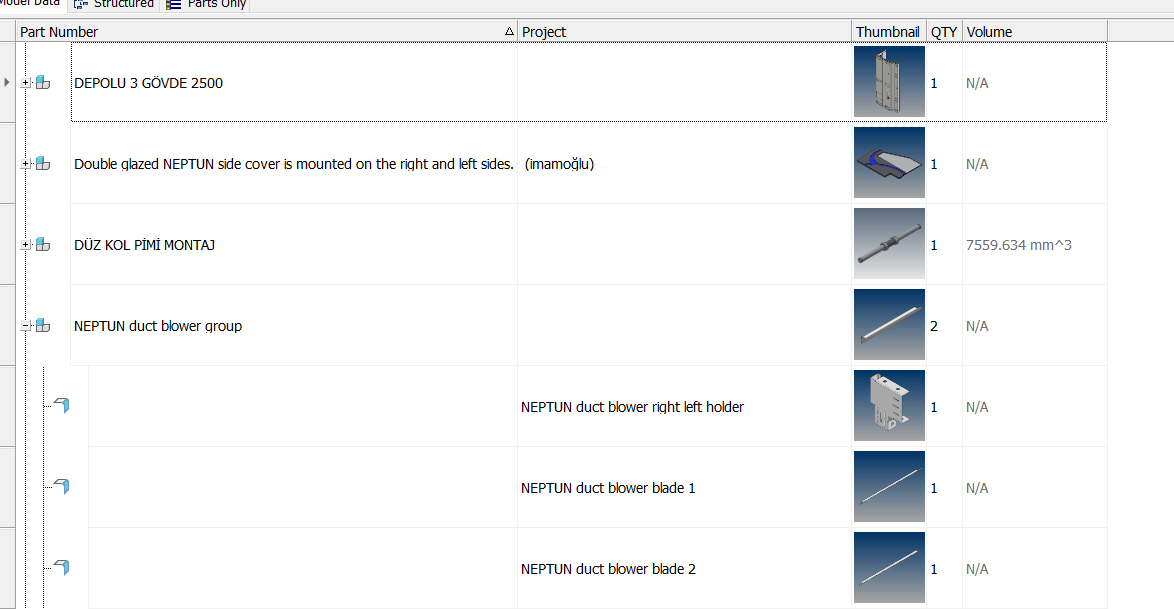Switch to the Parts Only tab
The height and width of the screenshot is (609, 1174).
pos(206,4)
